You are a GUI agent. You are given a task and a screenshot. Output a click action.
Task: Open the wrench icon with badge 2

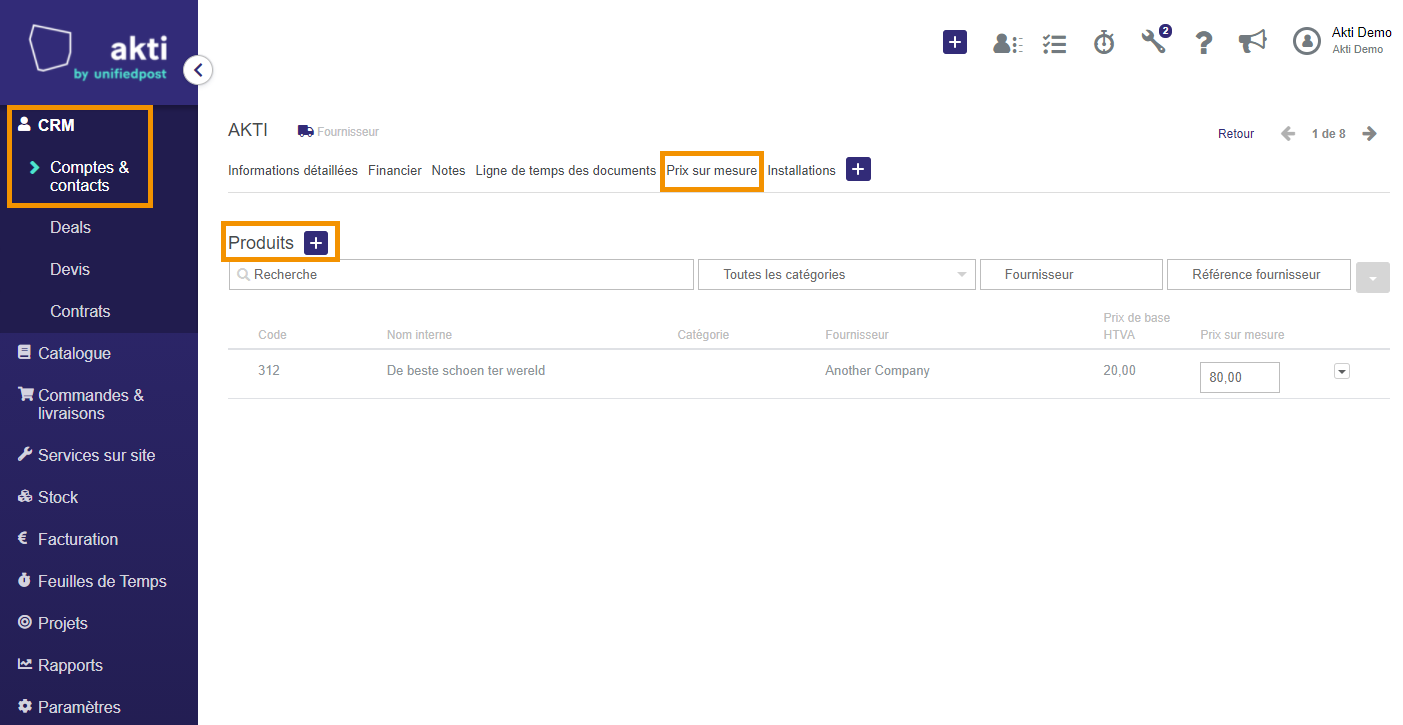coord(1155,40)
